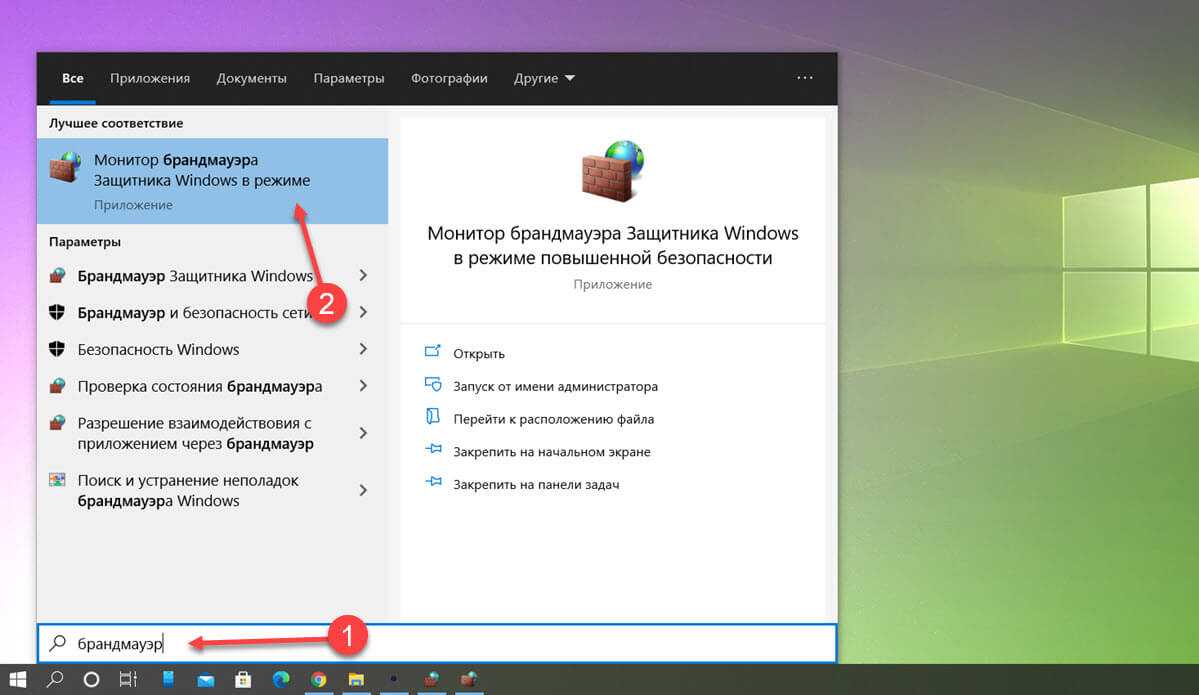The width and height of the screenshot is (1199, 695).
Task: Switch to the Приложения tab
Action: (x=150, y=78)
